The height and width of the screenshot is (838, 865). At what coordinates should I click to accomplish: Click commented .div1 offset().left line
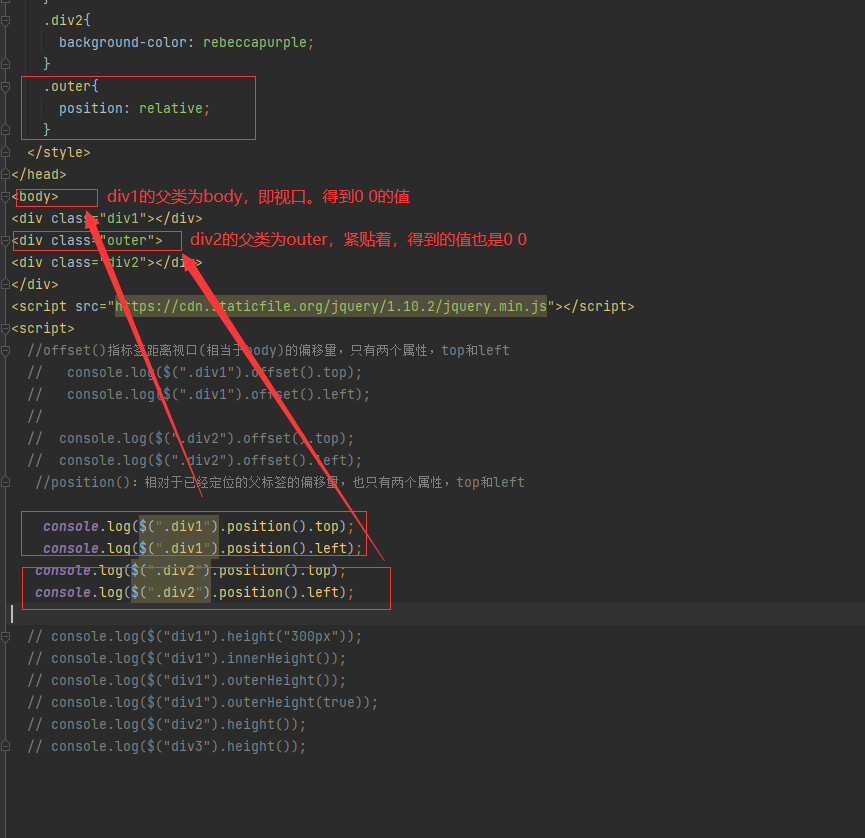[x=199, y=394]
